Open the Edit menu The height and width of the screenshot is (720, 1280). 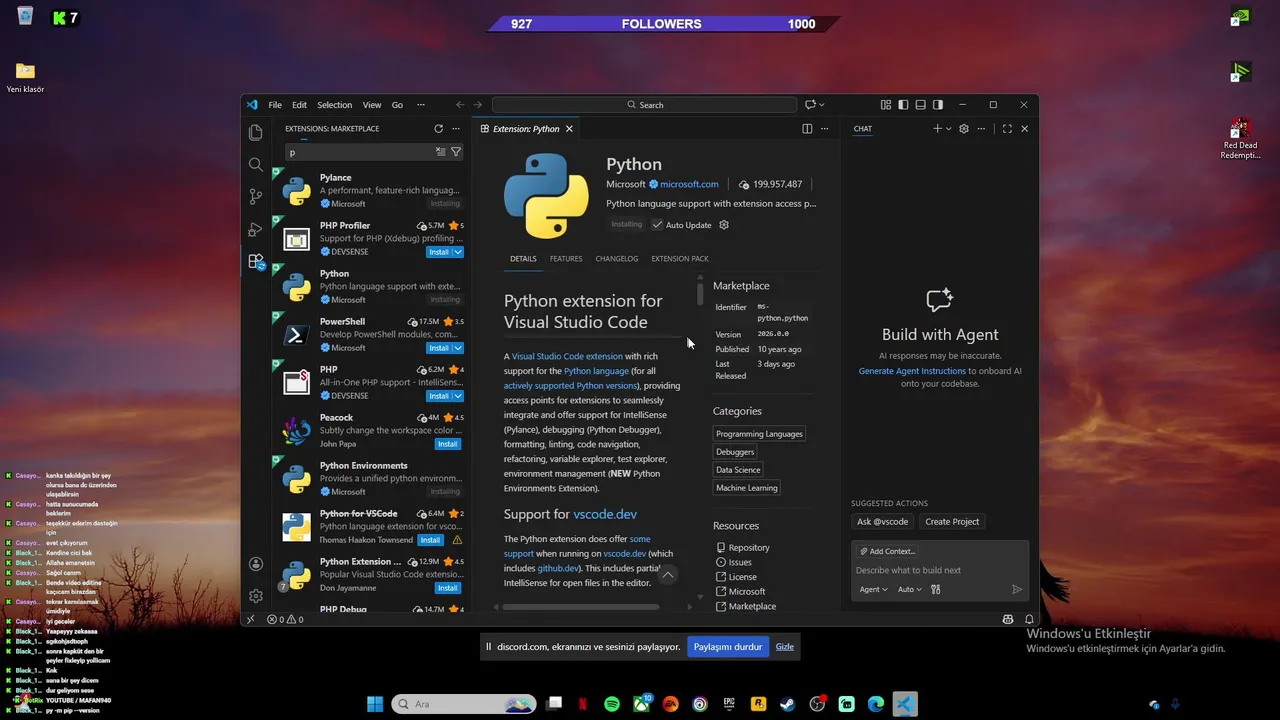pyautogui.click(x=299, y=105)
